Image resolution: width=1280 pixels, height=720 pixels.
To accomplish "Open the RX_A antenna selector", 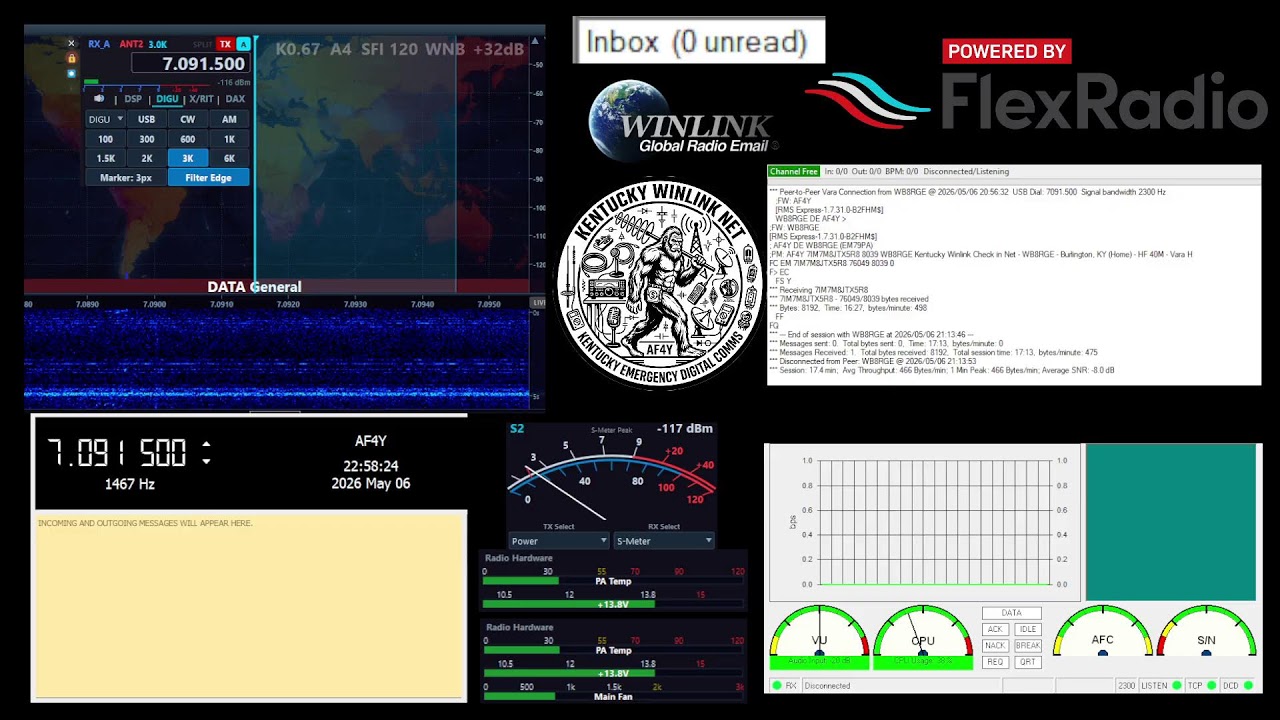I will click(x=99, y=44).
